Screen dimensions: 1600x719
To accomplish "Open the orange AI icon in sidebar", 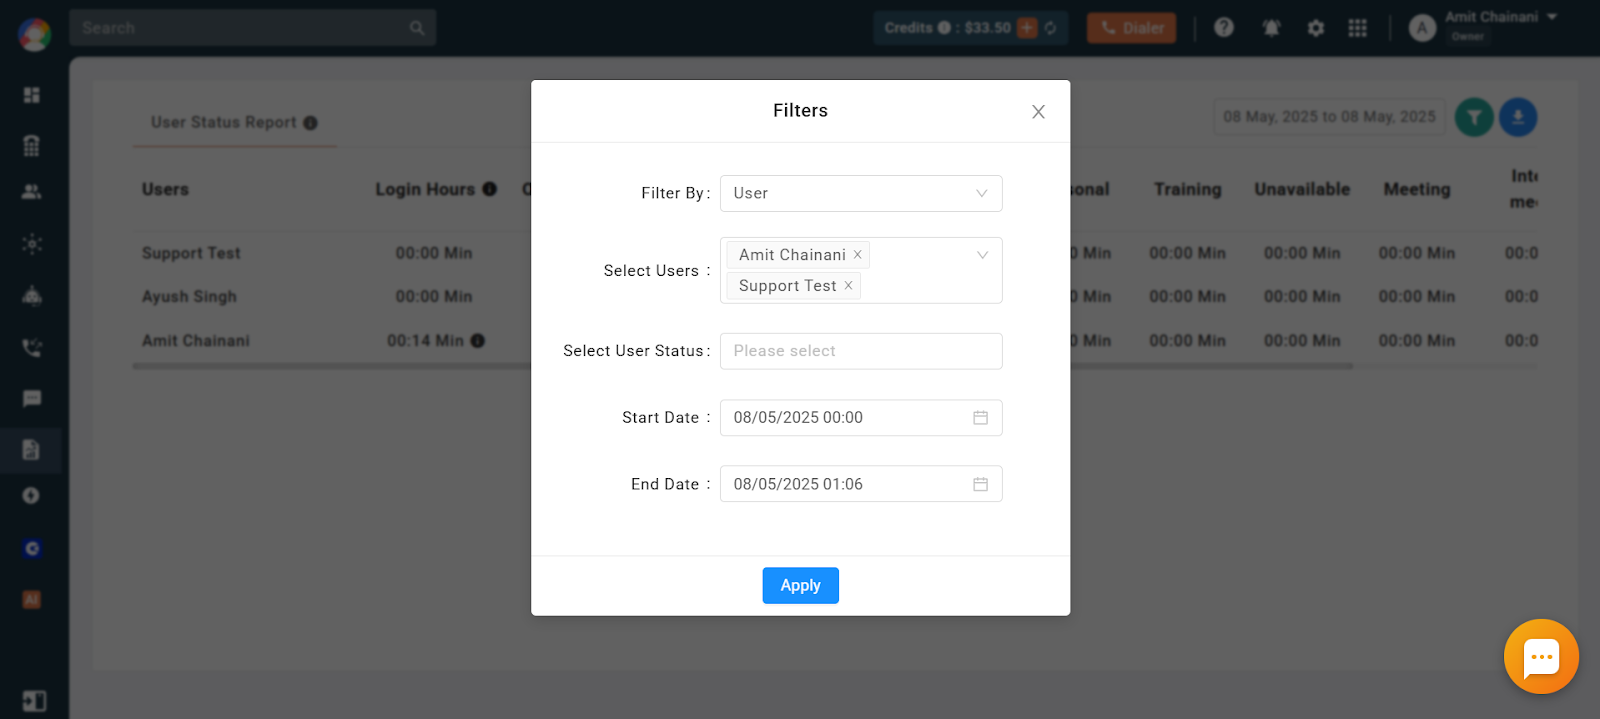I will click(32, 600).
